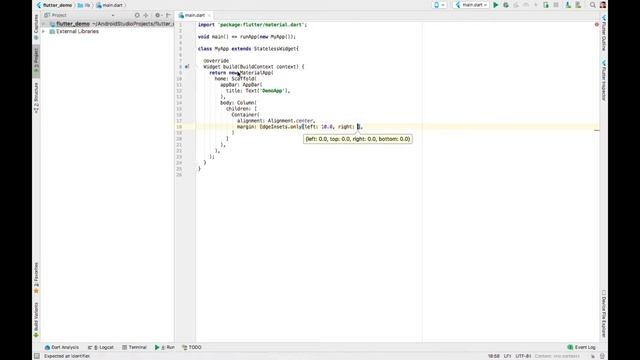Click the 'void main()' line in editor
The image size is (640, 360).
247,37
